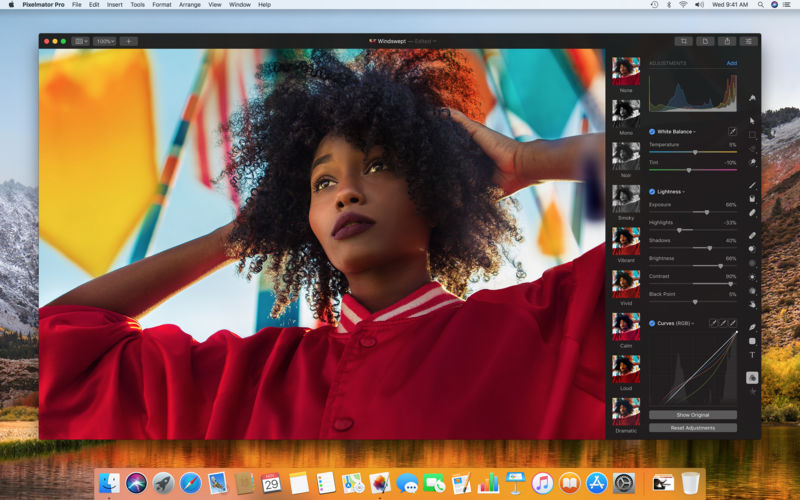The height and width of the screenshot is (500, 800).
Task: Select the Paint Bucket fill tool
Action: 752,198
